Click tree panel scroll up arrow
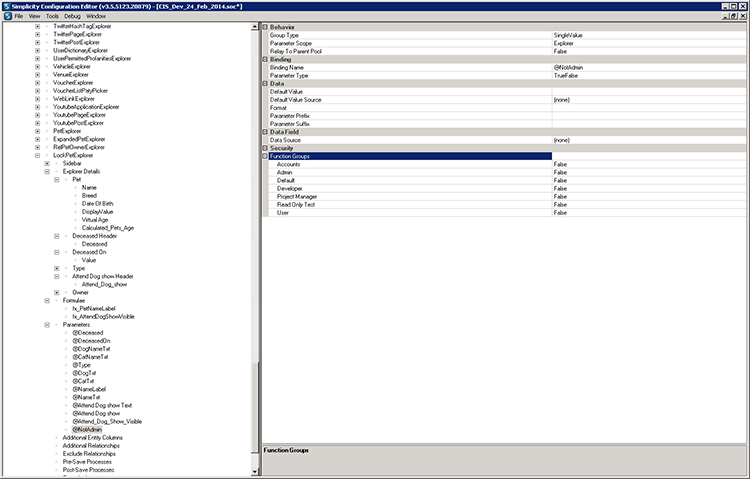750x479 pixels. [x=254, y=27]
